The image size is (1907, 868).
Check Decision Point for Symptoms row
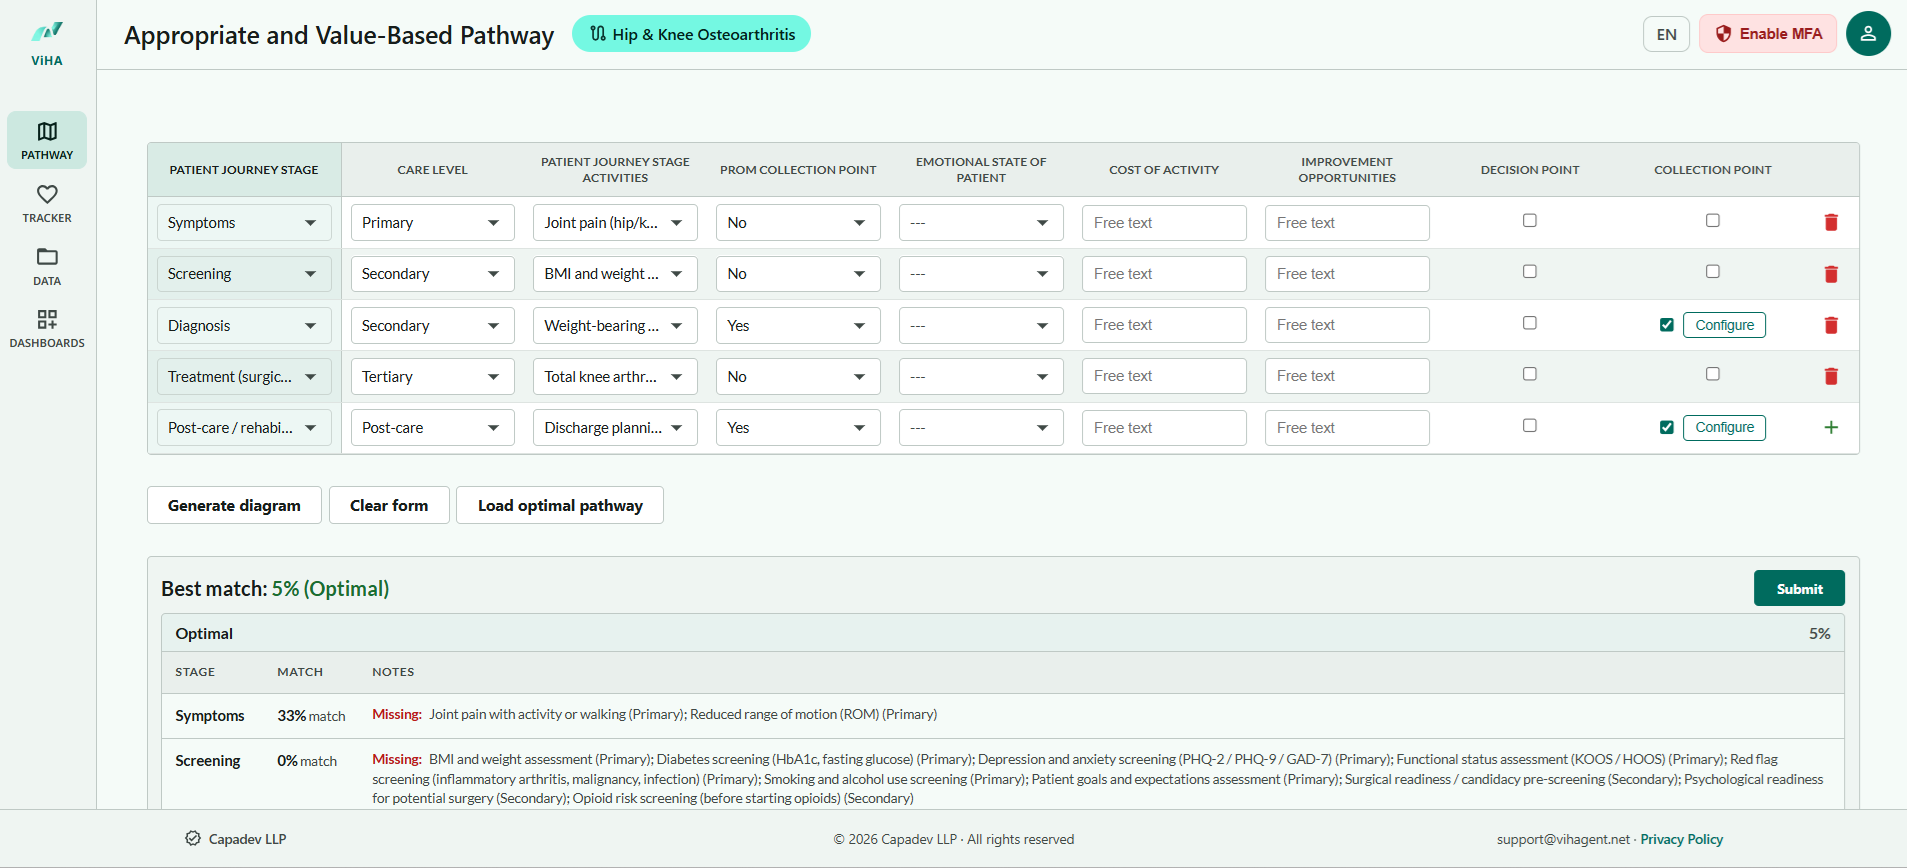click(x=1529, y=220)
